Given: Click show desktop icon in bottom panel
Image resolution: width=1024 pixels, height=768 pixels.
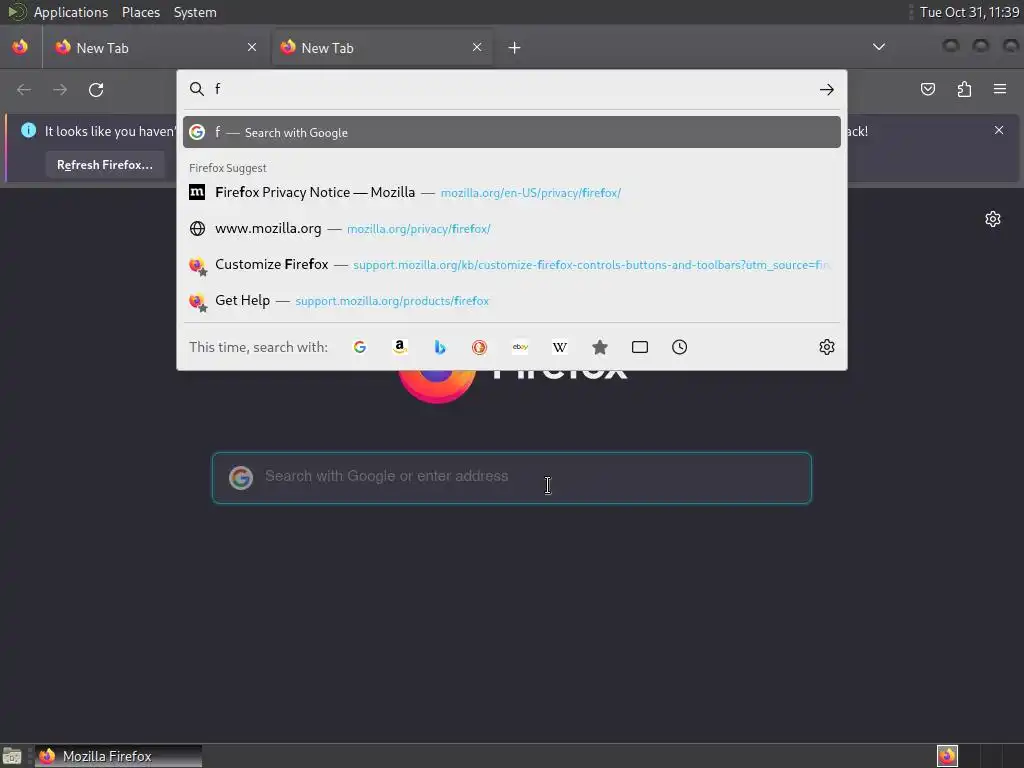Looking at the screenshot, I should pyautogui.click(x=12, y=756).
